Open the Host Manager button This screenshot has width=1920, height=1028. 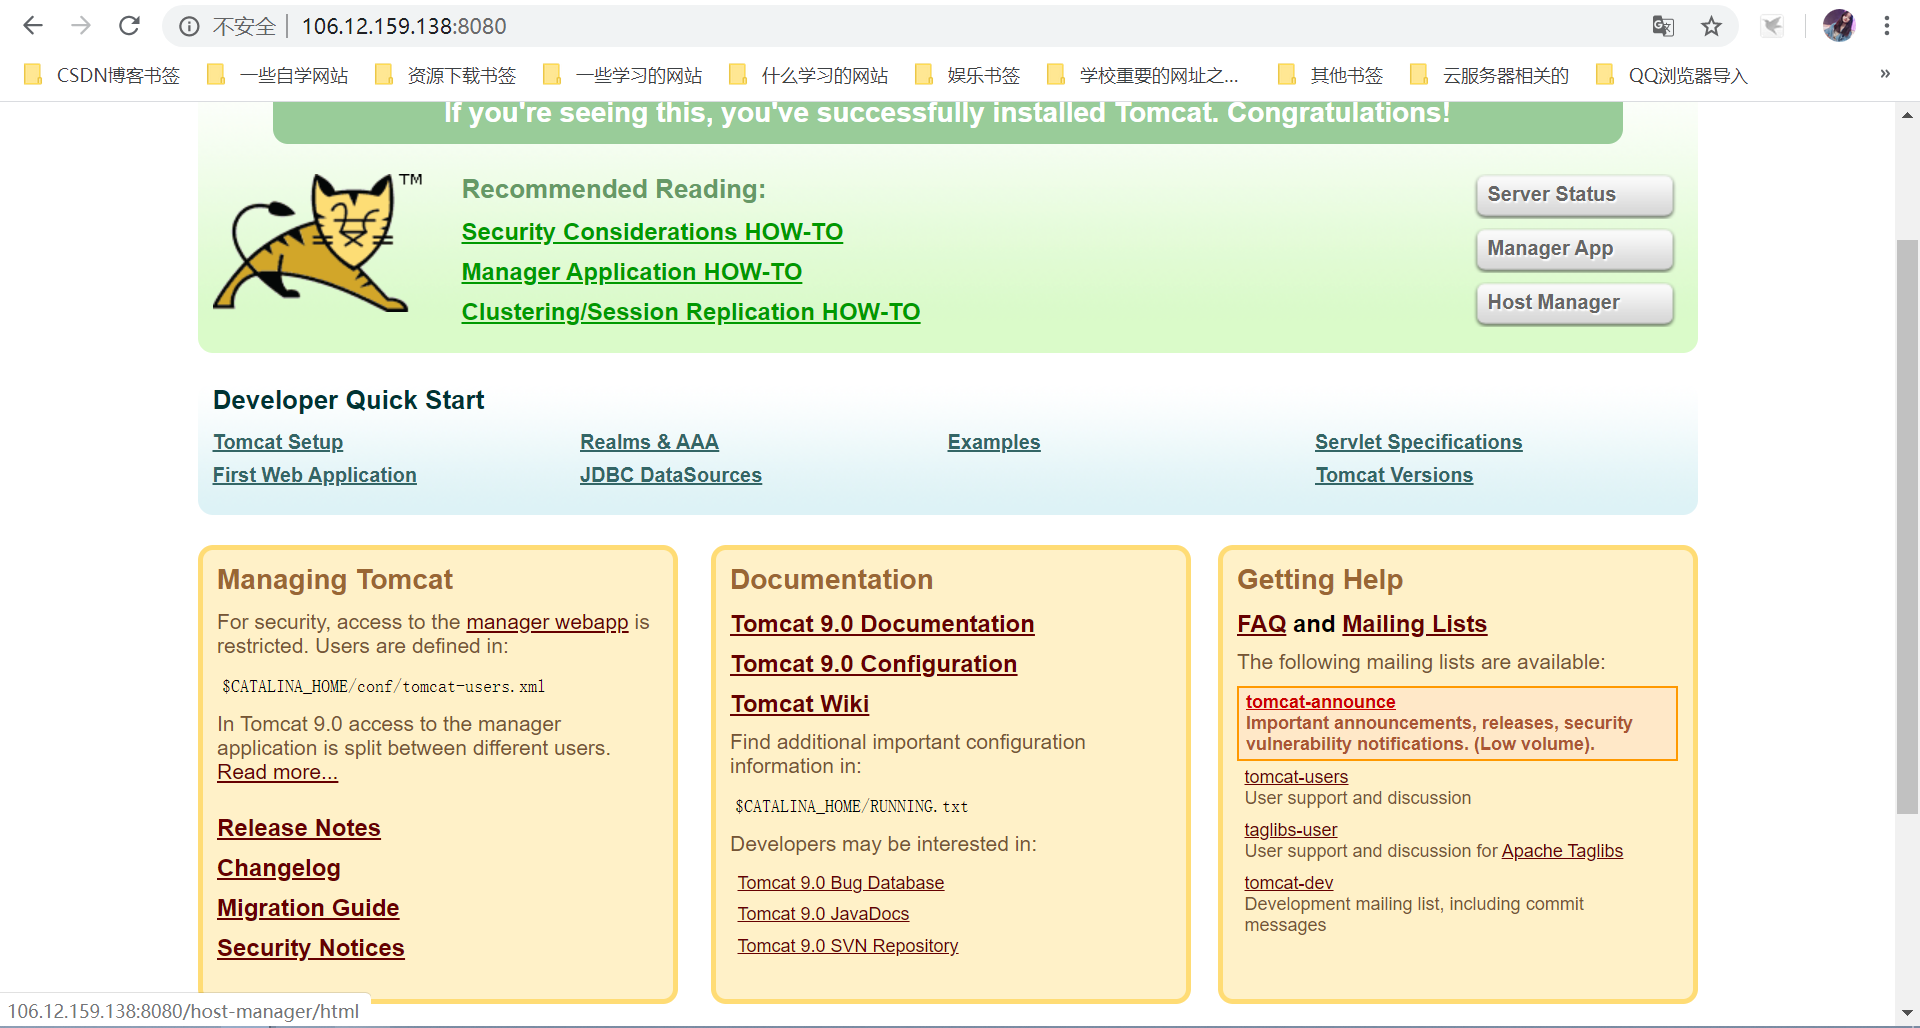click(x=1574, y=303)
